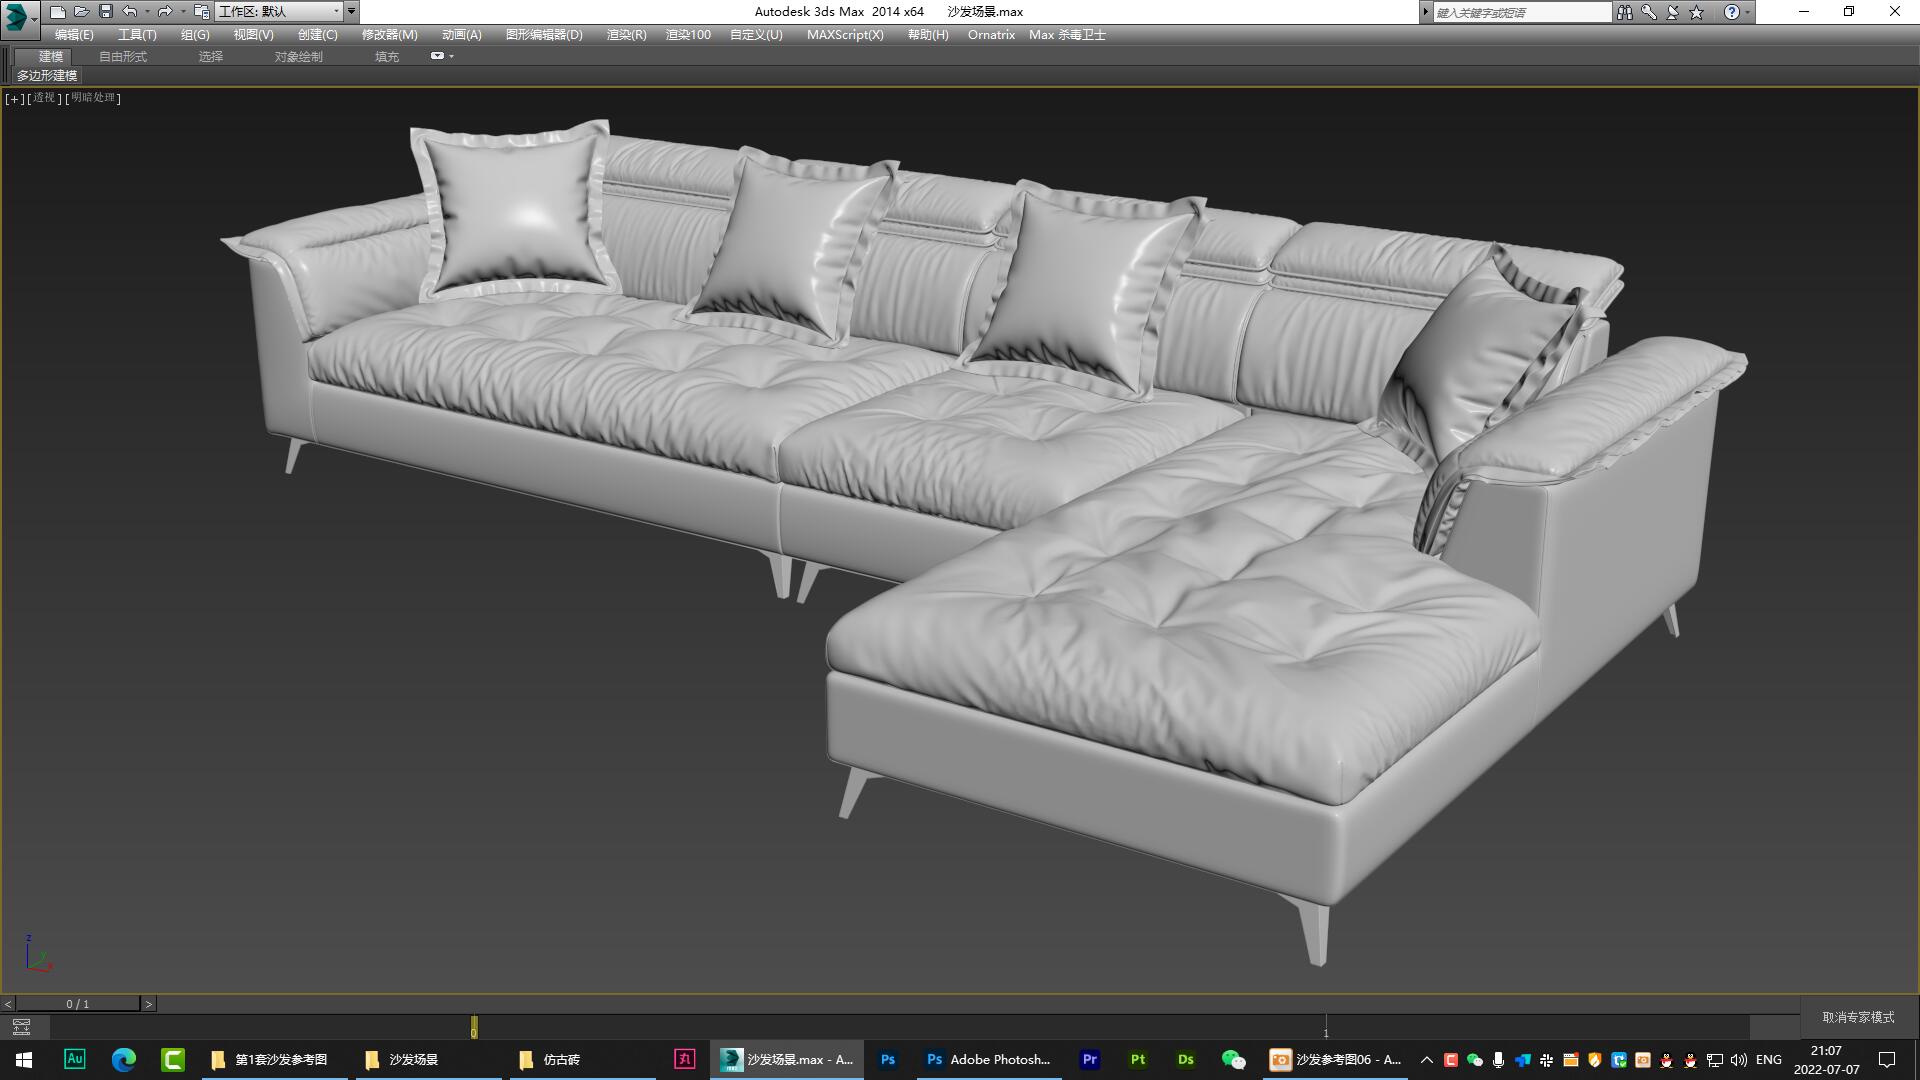Toggle the 透视 viewport label
This screenshot has height=1080, width=1920.
coord(43,98)
